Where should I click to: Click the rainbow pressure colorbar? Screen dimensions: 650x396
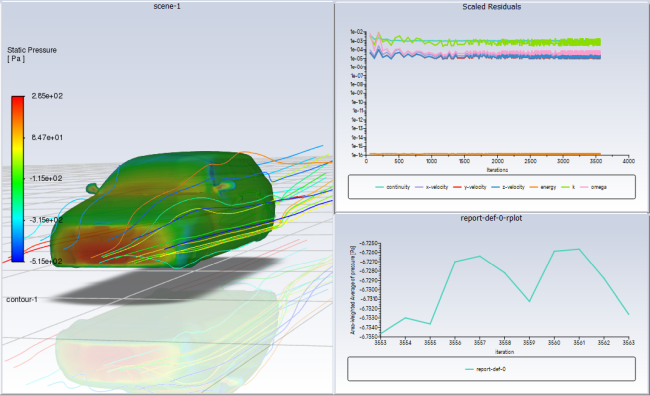coord(17,179)
